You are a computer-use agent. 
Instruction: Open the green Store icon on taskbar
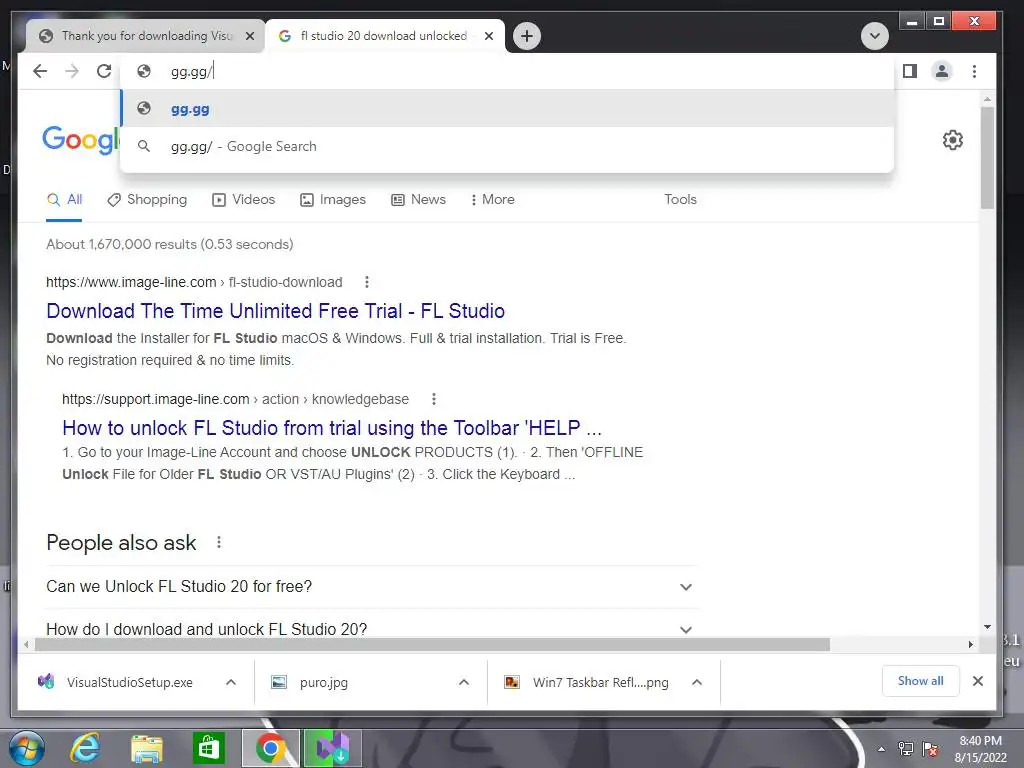(x=208, y=748)
